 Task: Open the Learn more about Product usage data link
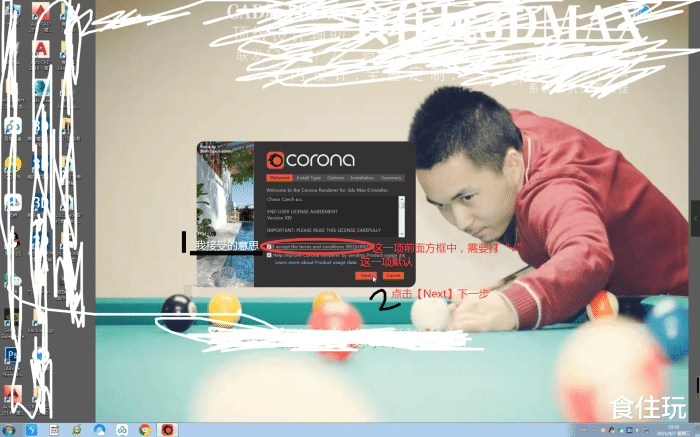point(316,262)
